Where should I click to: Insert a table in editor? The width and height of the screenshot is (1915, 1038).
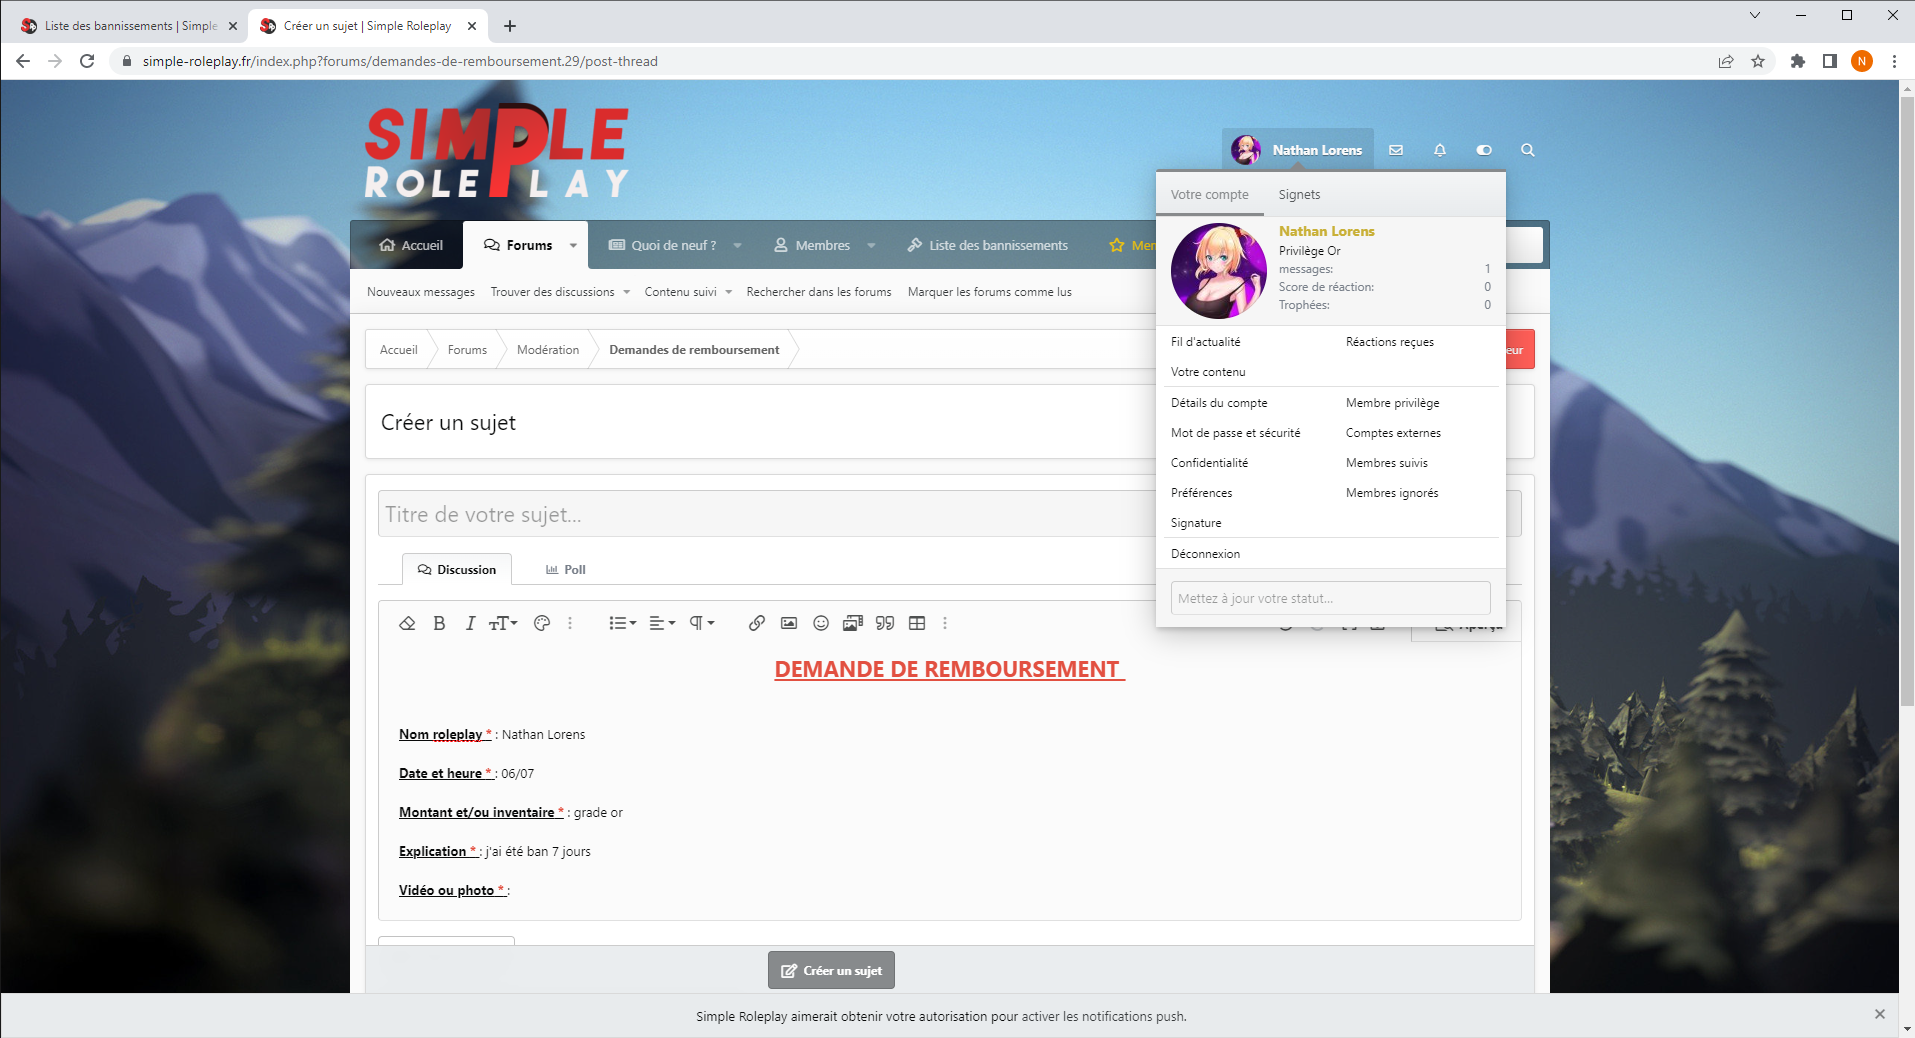pyautogui.click(x=917, y=623)
